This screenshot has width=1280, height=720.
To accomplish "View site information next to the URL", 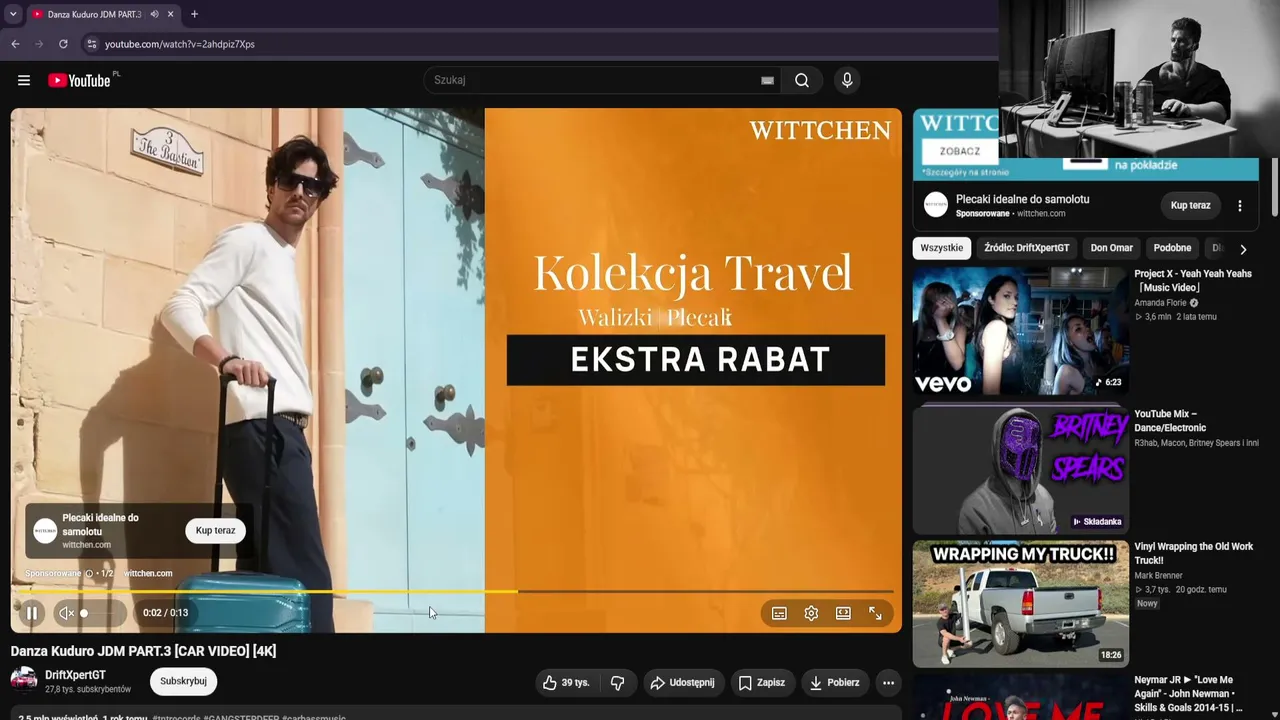I will (x=91, y=44).
